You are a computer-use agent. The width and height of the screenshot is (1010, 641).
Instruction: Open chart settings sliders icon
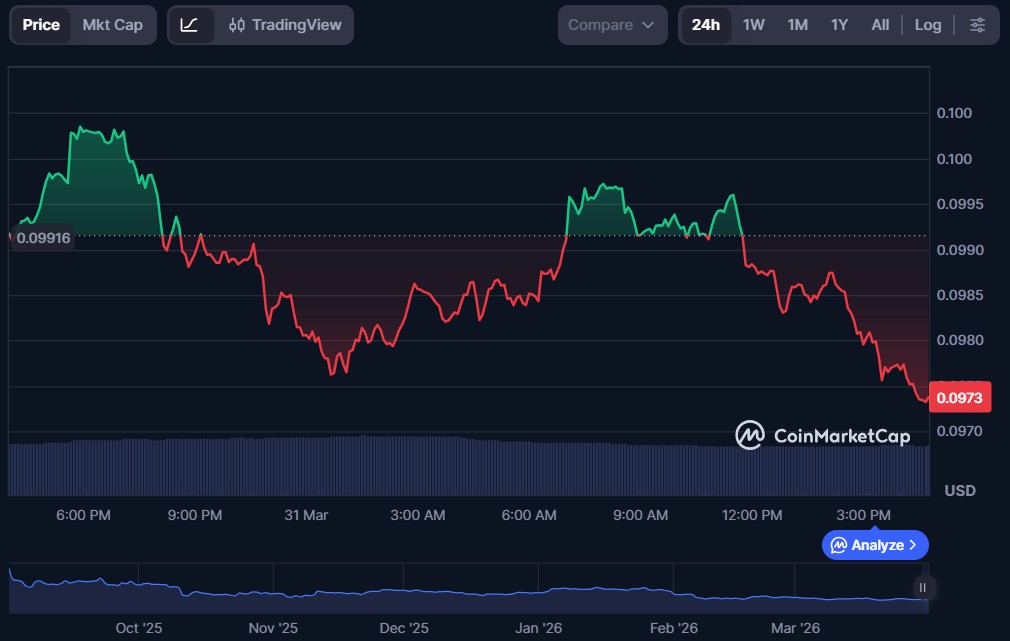[977, 25]
